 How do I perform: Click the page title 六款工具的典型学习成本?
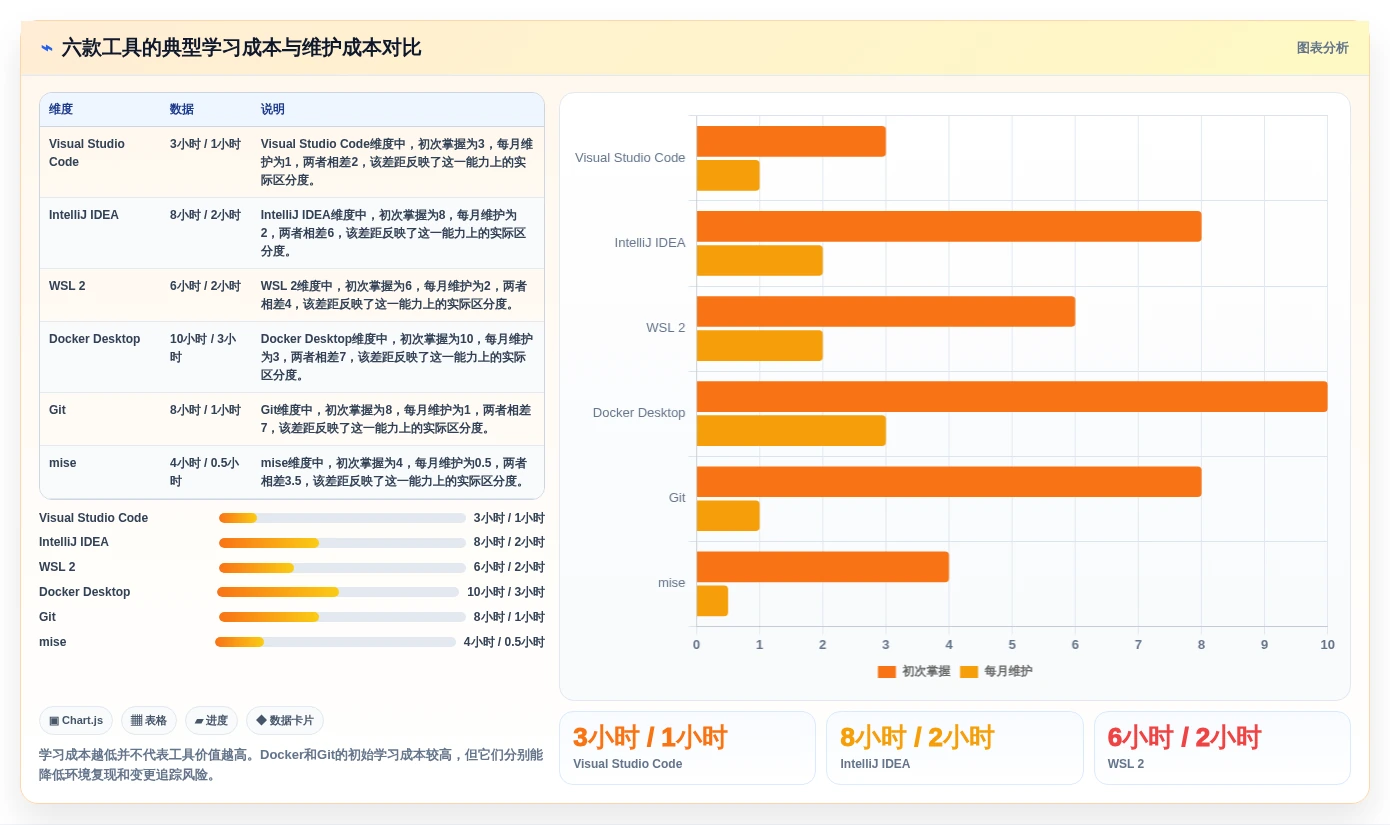click(x=241, y=48)
